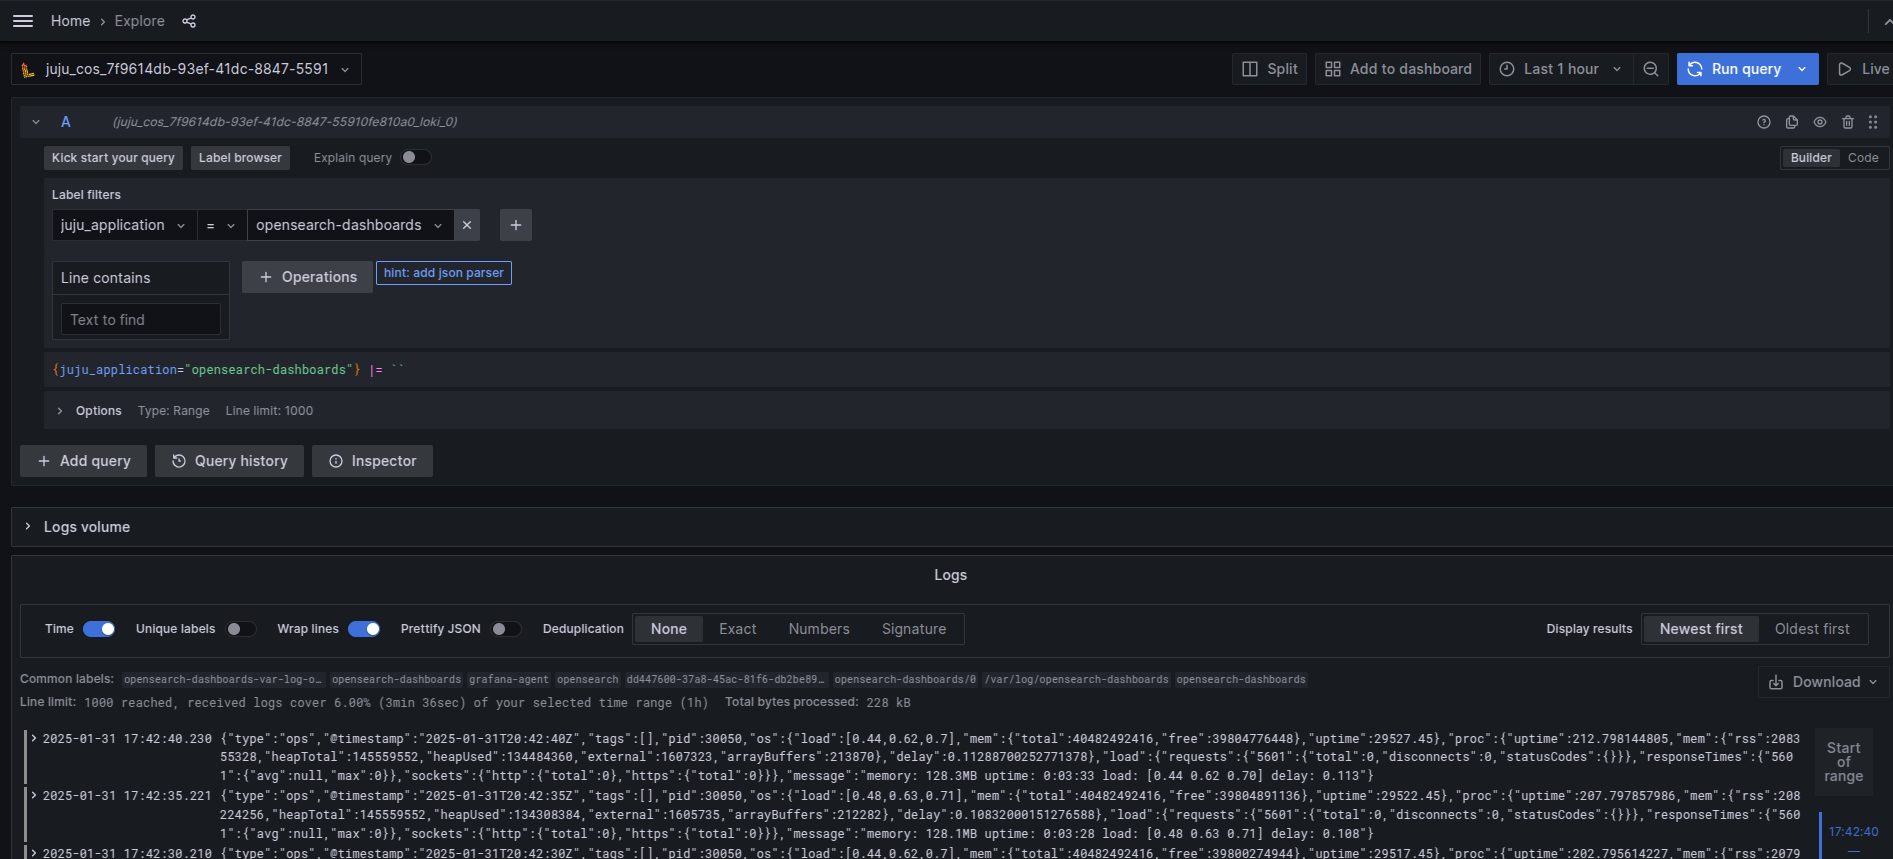Hide query A with the eye icon
Screen dimensions: 1893x859
coord(1820,122)
